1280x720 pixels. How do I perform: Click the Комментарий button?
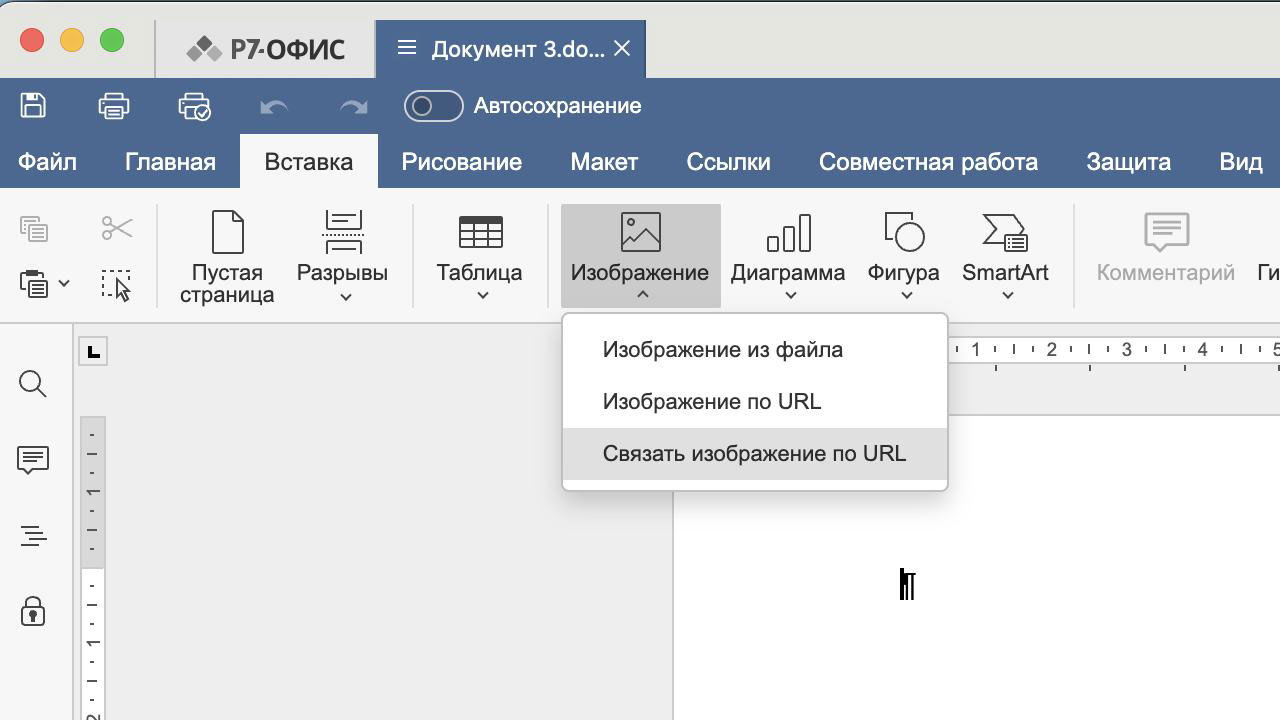tap(1166, 248)
